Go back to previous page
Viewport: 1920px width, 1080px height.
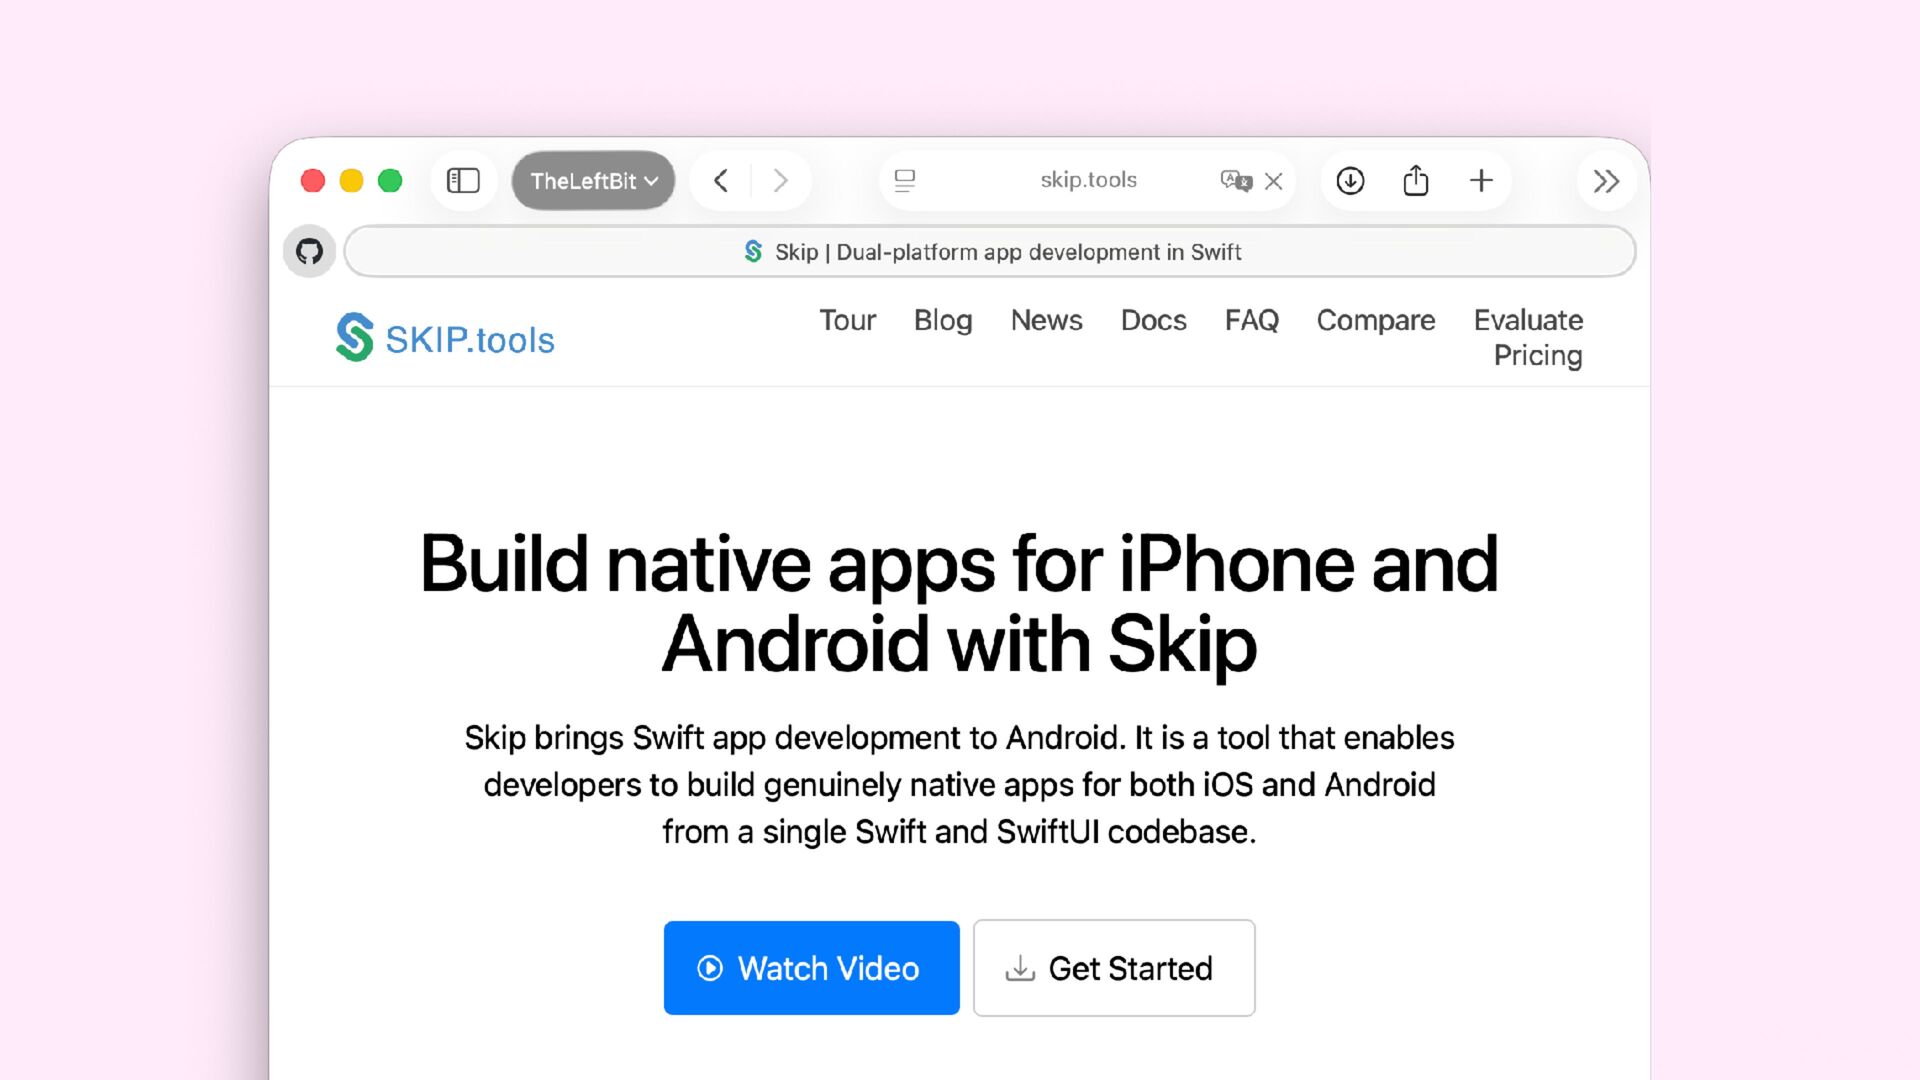721,181
